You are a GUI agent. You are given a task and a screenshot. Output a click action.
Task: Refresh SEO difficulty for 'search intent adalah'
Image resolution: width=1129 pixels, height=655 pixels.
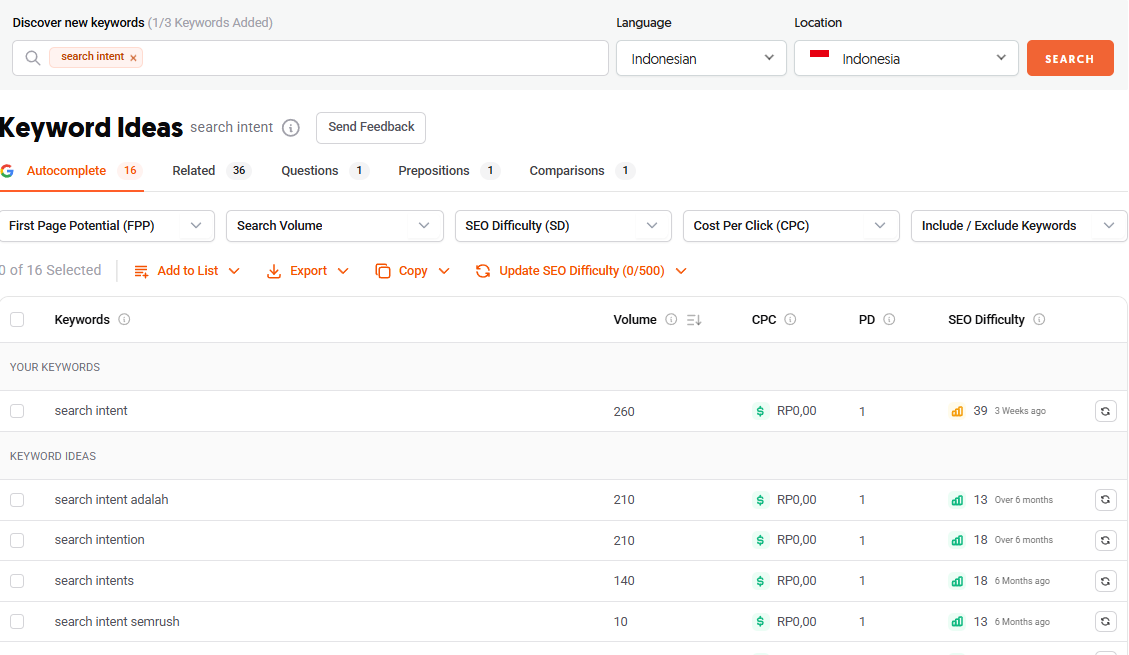click(x=1105, y=500)
